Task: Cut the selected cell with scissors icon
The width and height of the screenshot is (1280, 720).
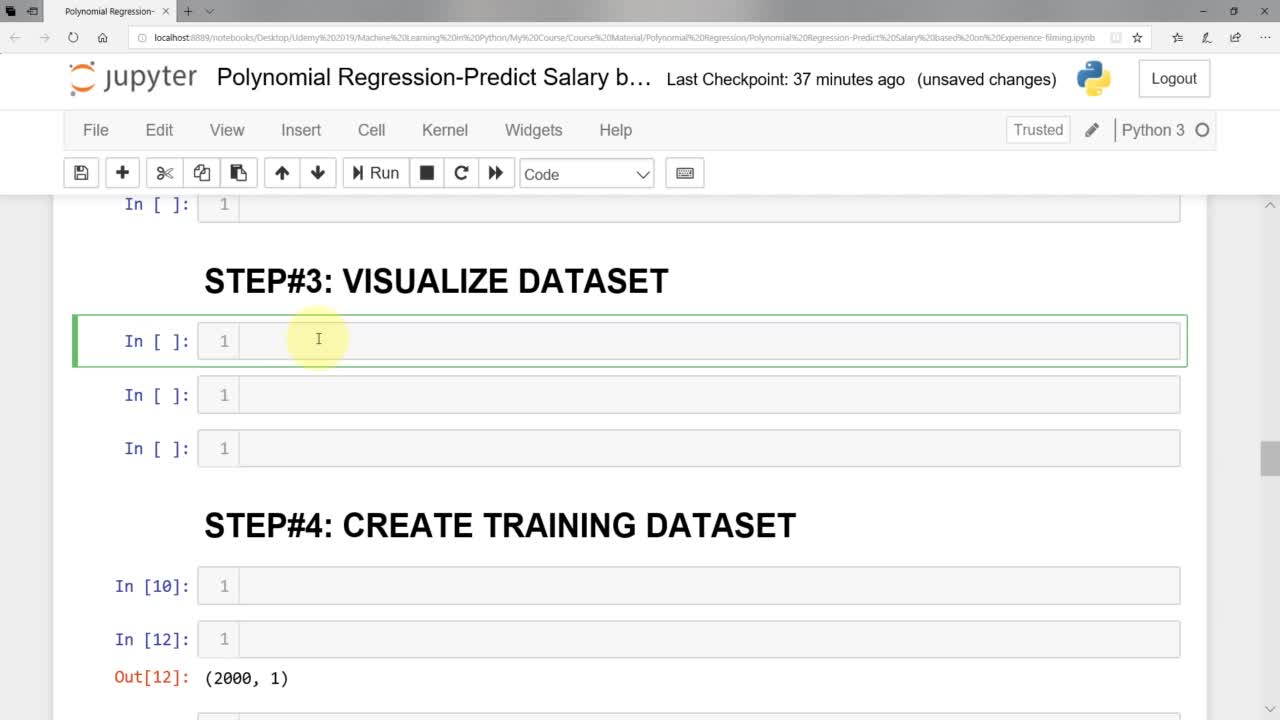Action: click(164, 172)
